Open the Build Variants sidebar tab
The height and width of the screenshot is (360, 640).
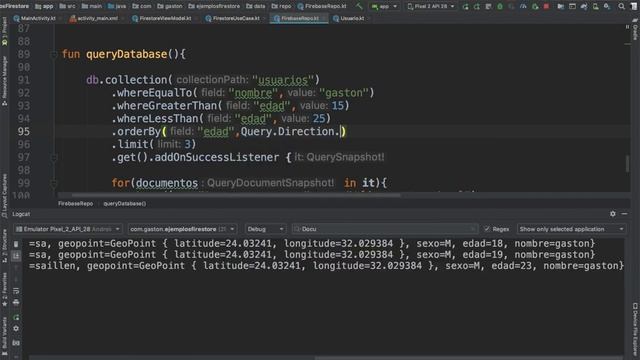tap(4, 336)
